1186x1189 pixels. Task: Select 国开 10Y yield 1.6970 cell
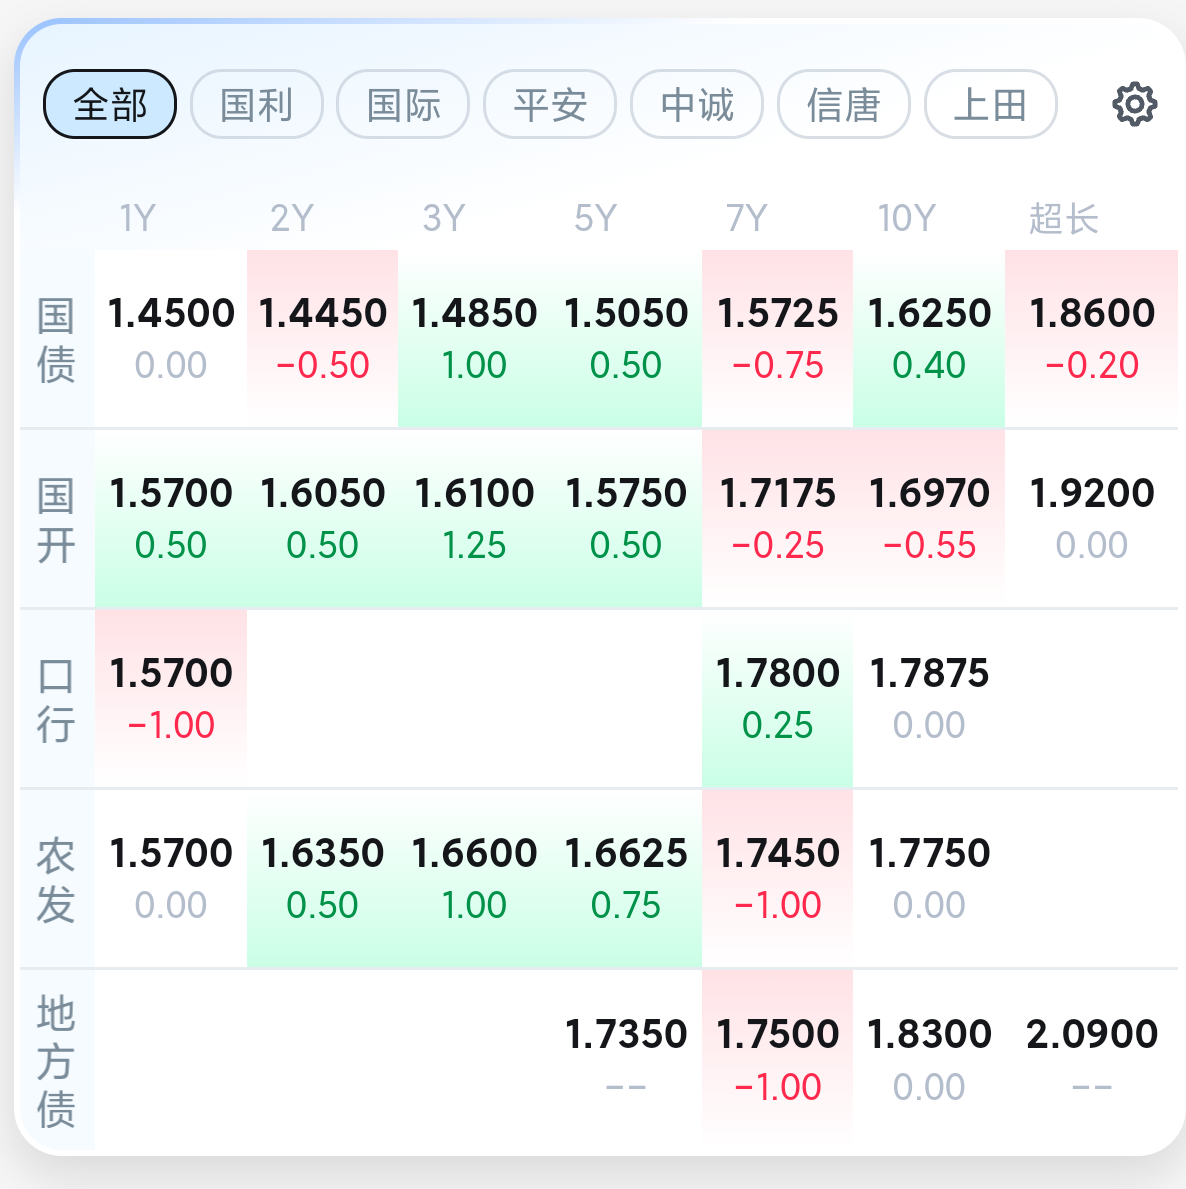(x=929, y=519)
